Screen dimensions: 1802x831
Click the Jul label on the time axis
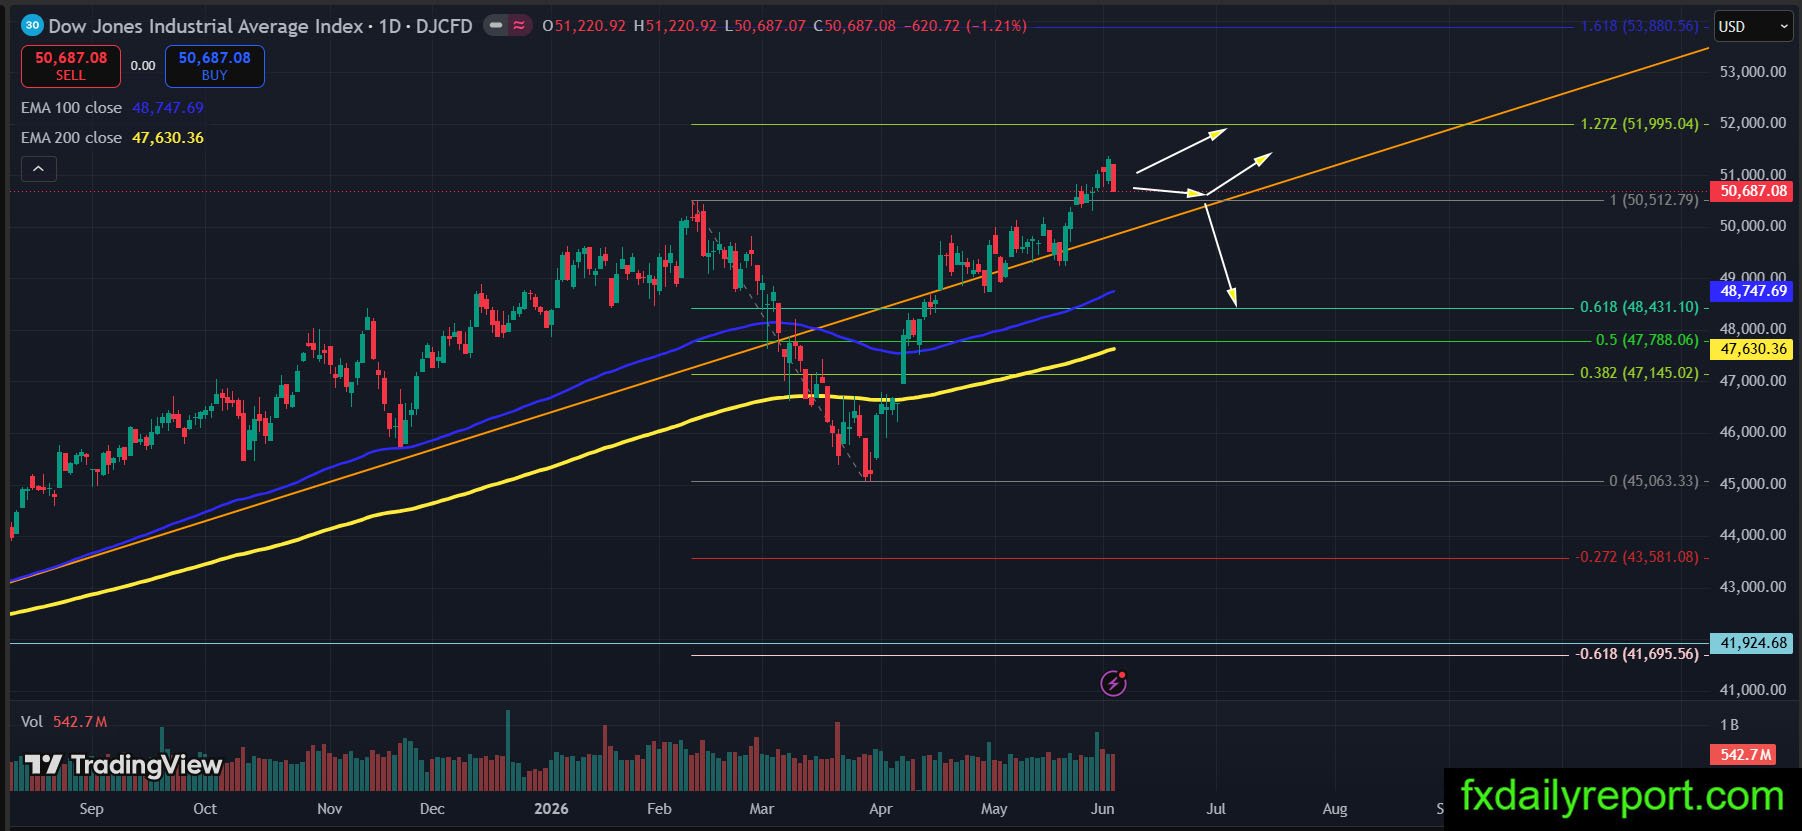1216,809
